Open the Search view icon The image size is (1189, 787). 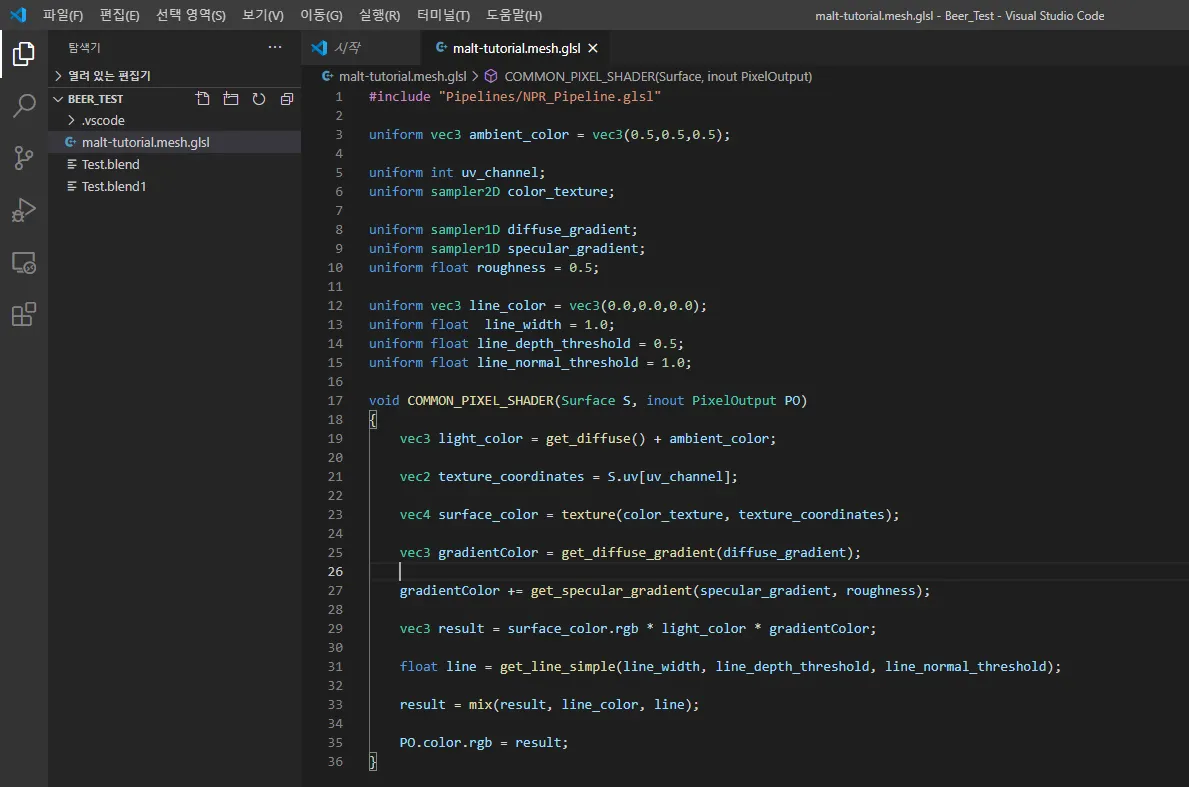click(x=23, y=106)
